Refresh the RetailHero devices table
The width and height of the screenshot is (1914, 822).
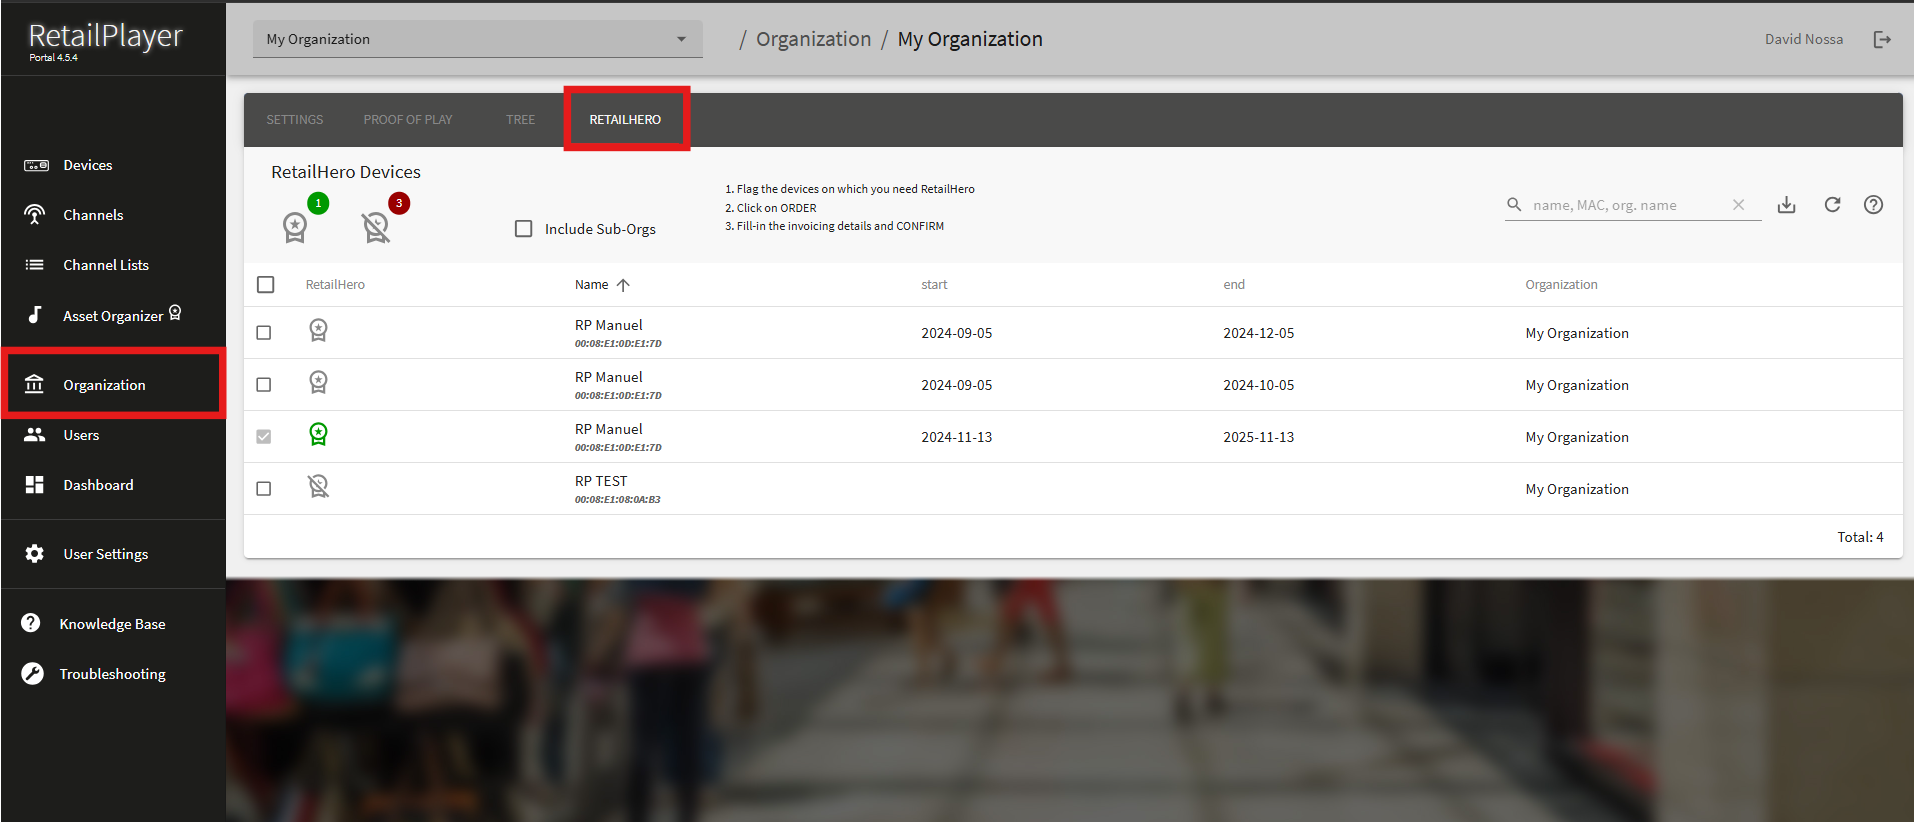coord(1832,205)
